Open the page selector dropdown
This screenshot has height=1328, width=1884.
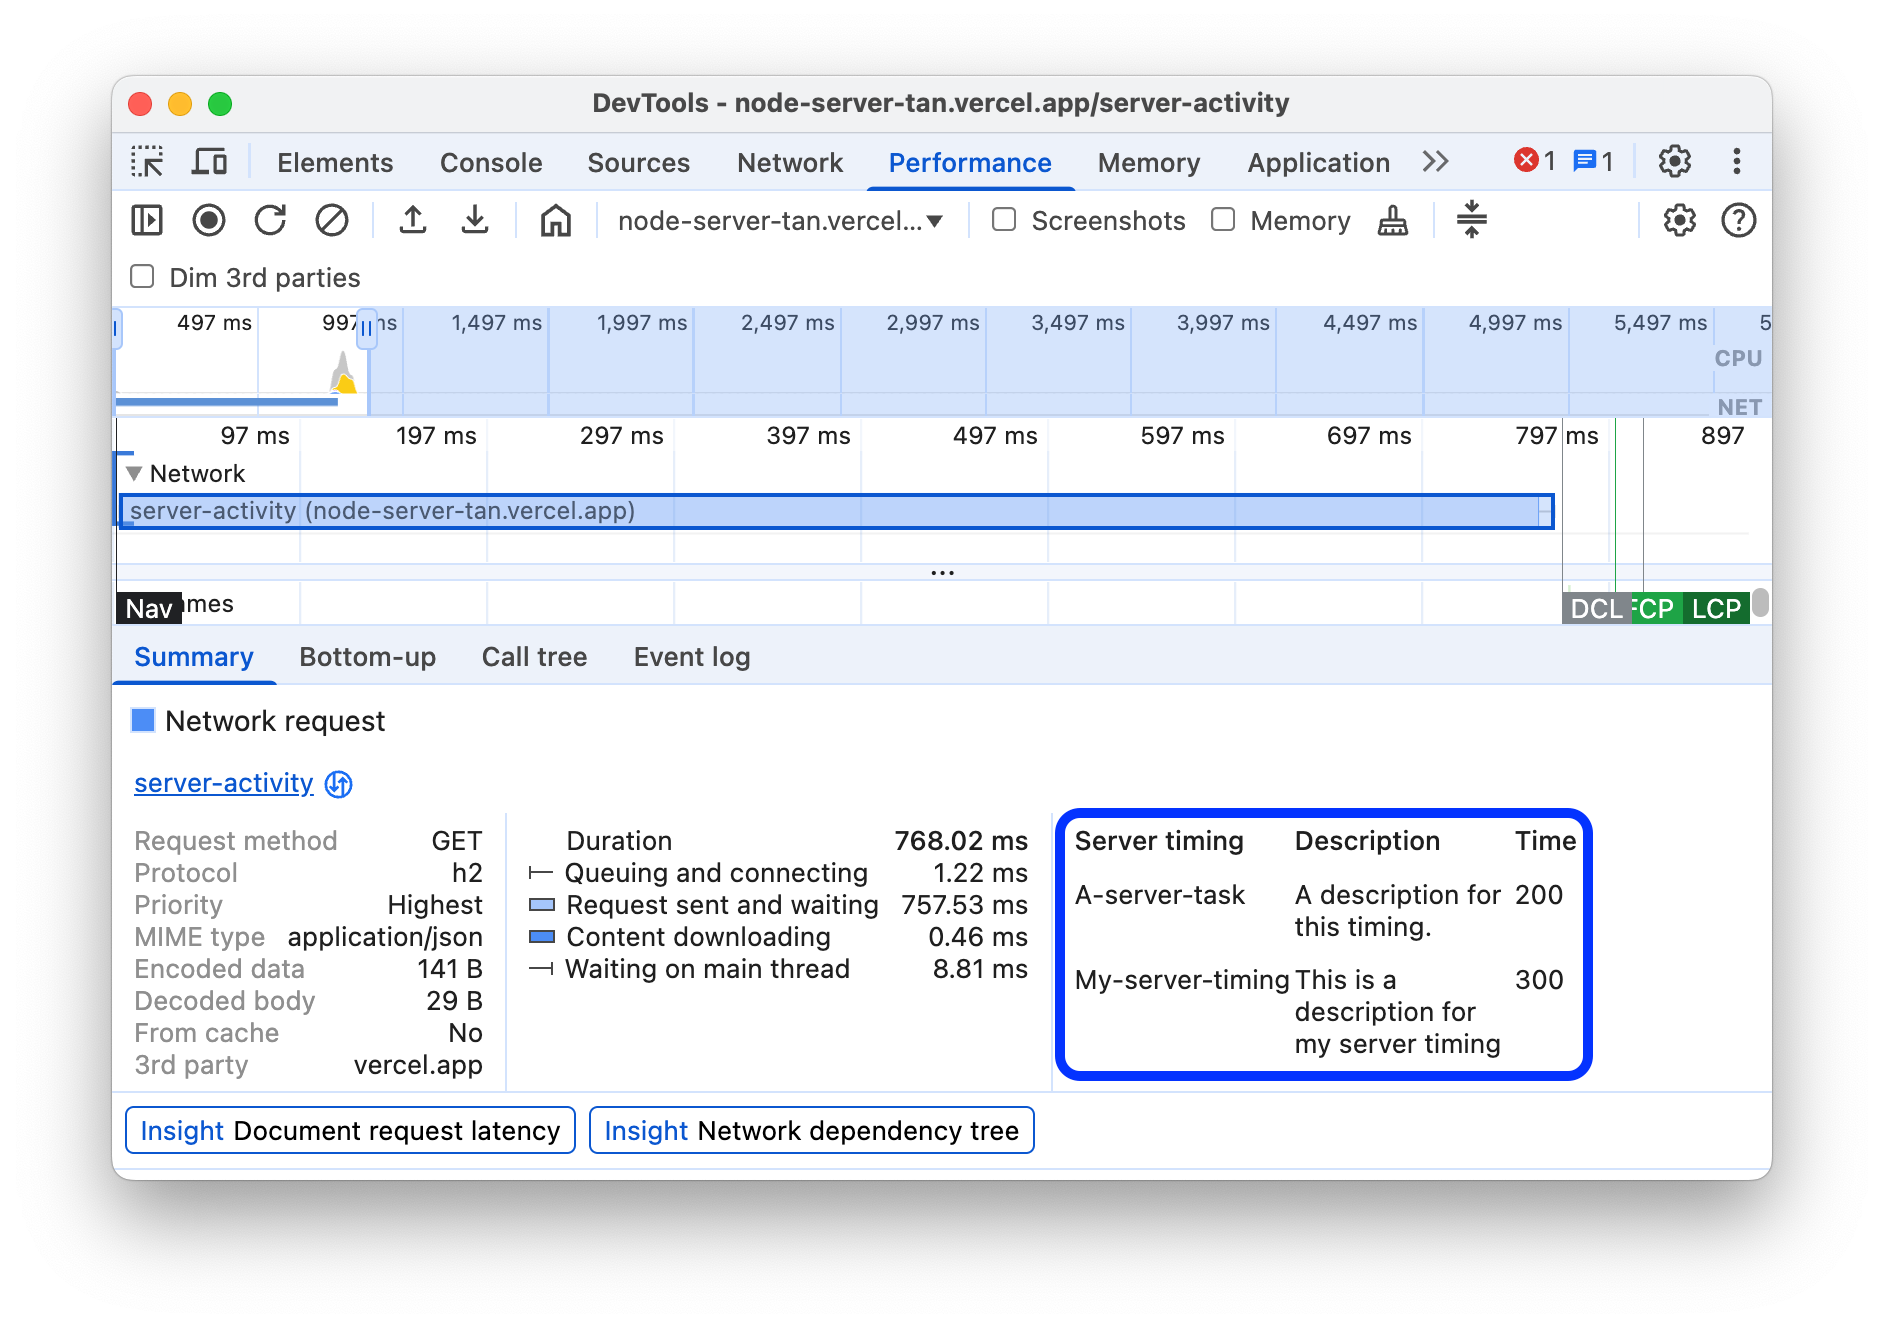tap(779, 221)
